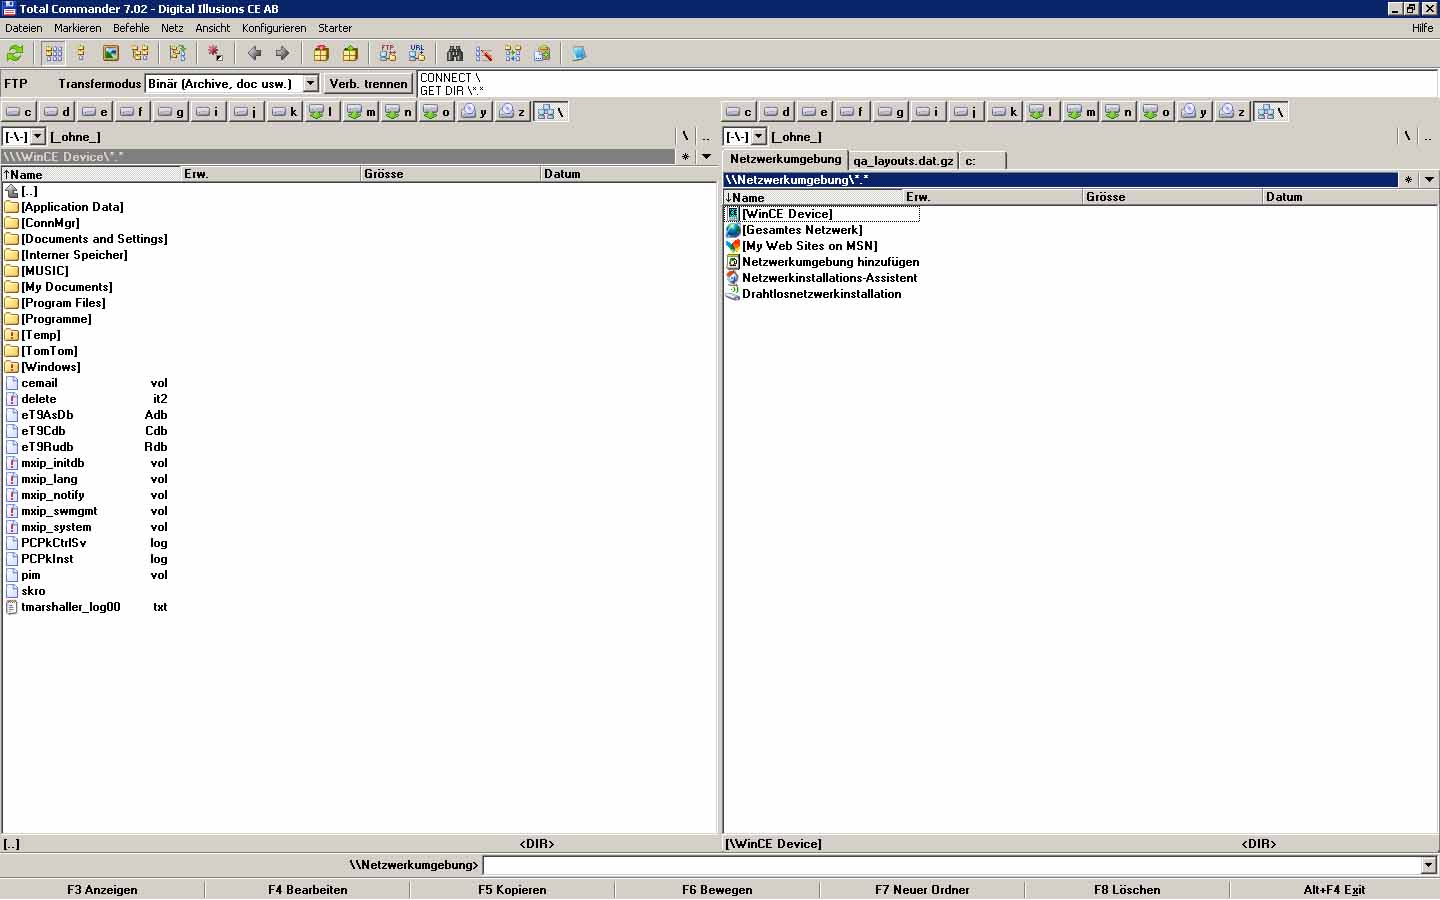Show directory tree toolbar icon
The width and height of the screenshot is (1440, 900).
coord(140,53)
